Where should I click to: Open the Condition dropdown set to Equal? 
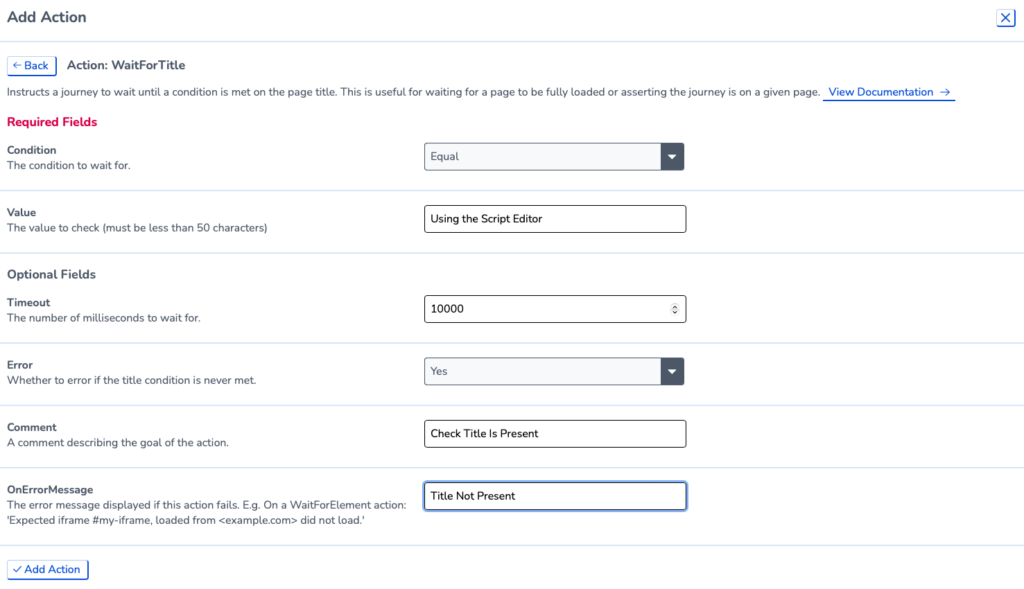(x=554, y=157)
